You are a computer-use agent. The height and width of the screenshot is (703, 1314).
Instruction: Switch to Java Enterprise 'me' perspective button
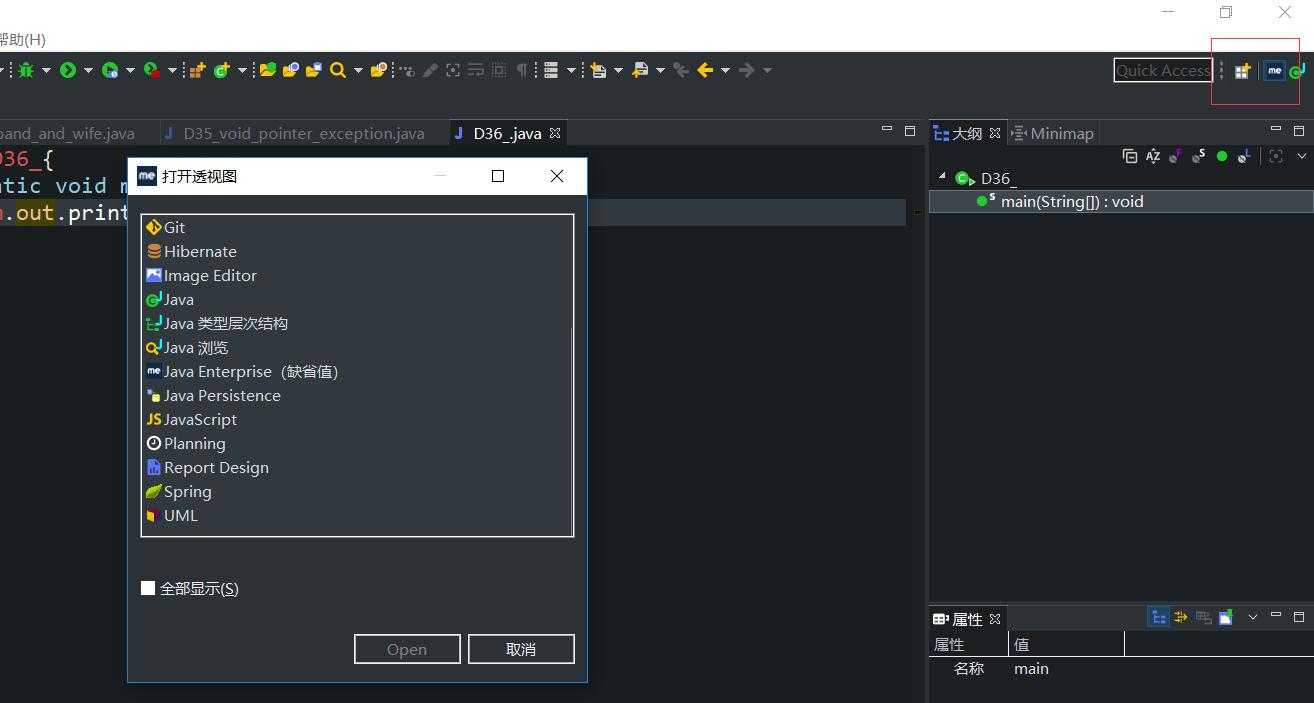click(1274, 71)
